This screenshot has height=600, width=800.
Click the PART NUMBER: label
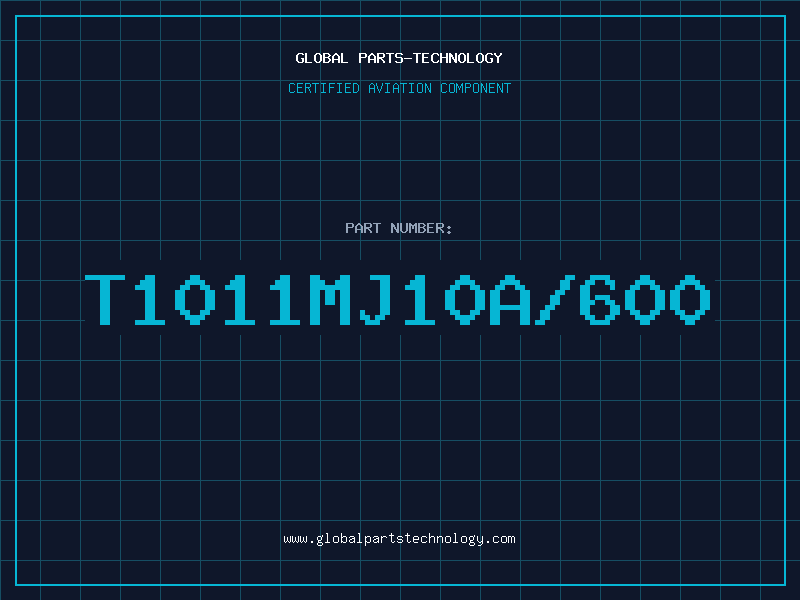click(399, 228)
